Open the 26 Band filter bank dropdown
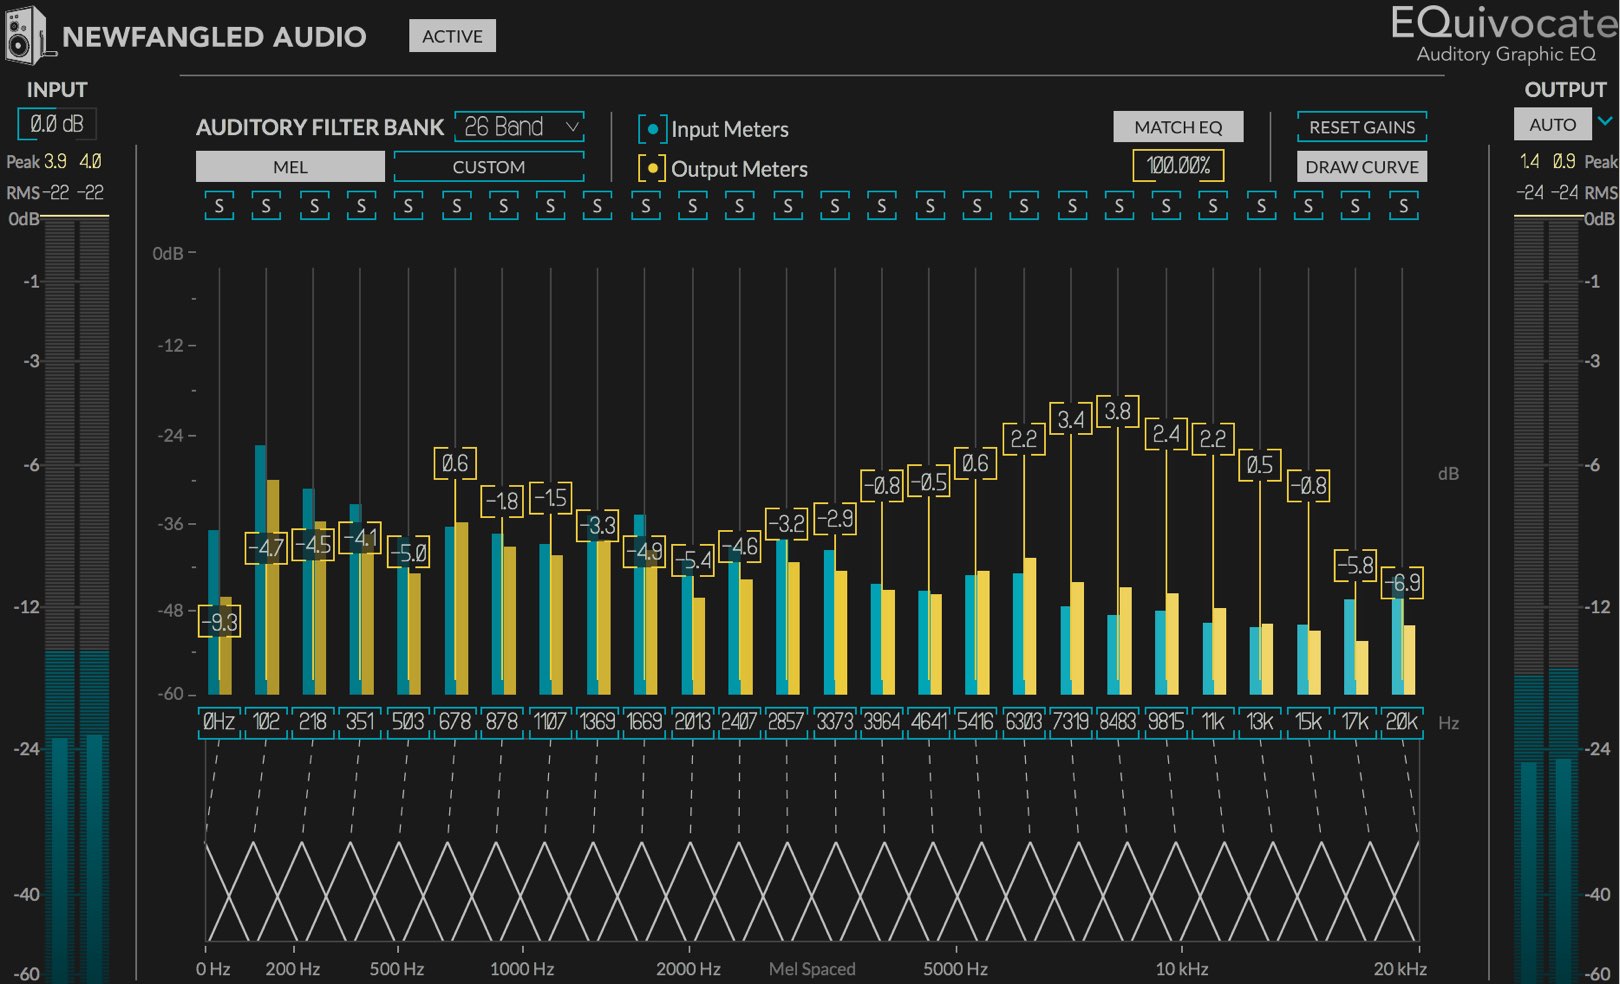The width and height of the screenshot is (1620, 984). [x=519, y=127]
